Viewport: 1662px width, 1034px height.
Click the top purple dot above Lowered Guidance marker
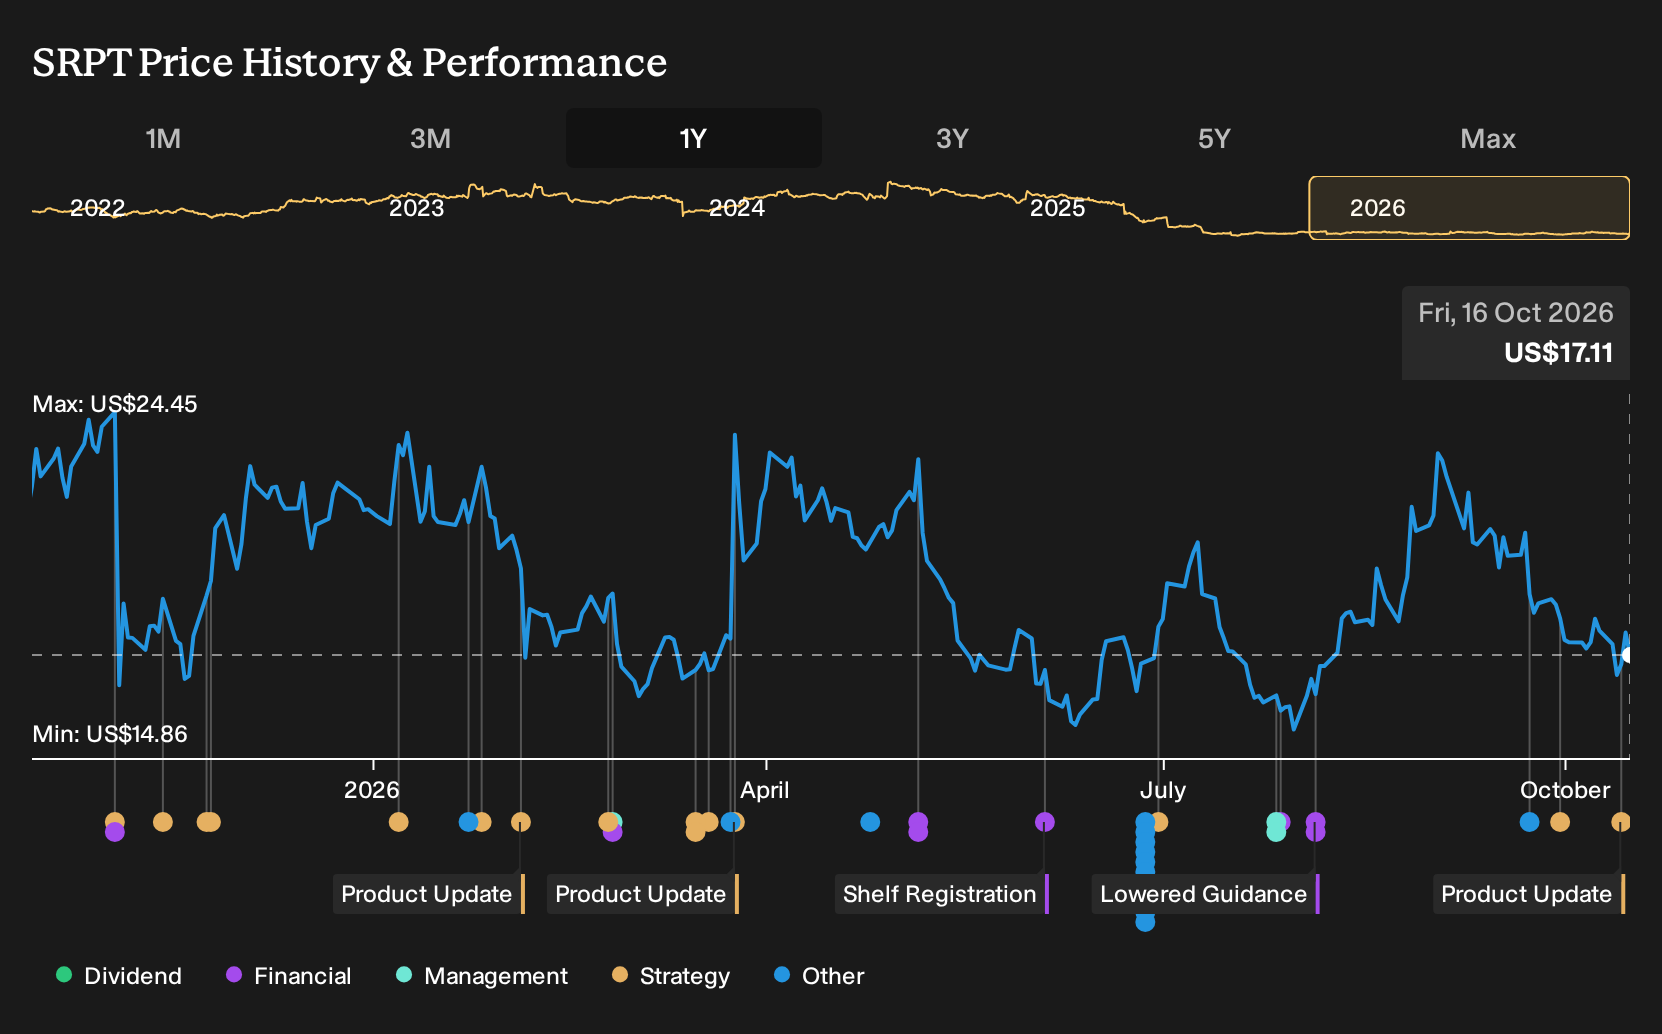pyautogui.click(x=1315, y=822)
